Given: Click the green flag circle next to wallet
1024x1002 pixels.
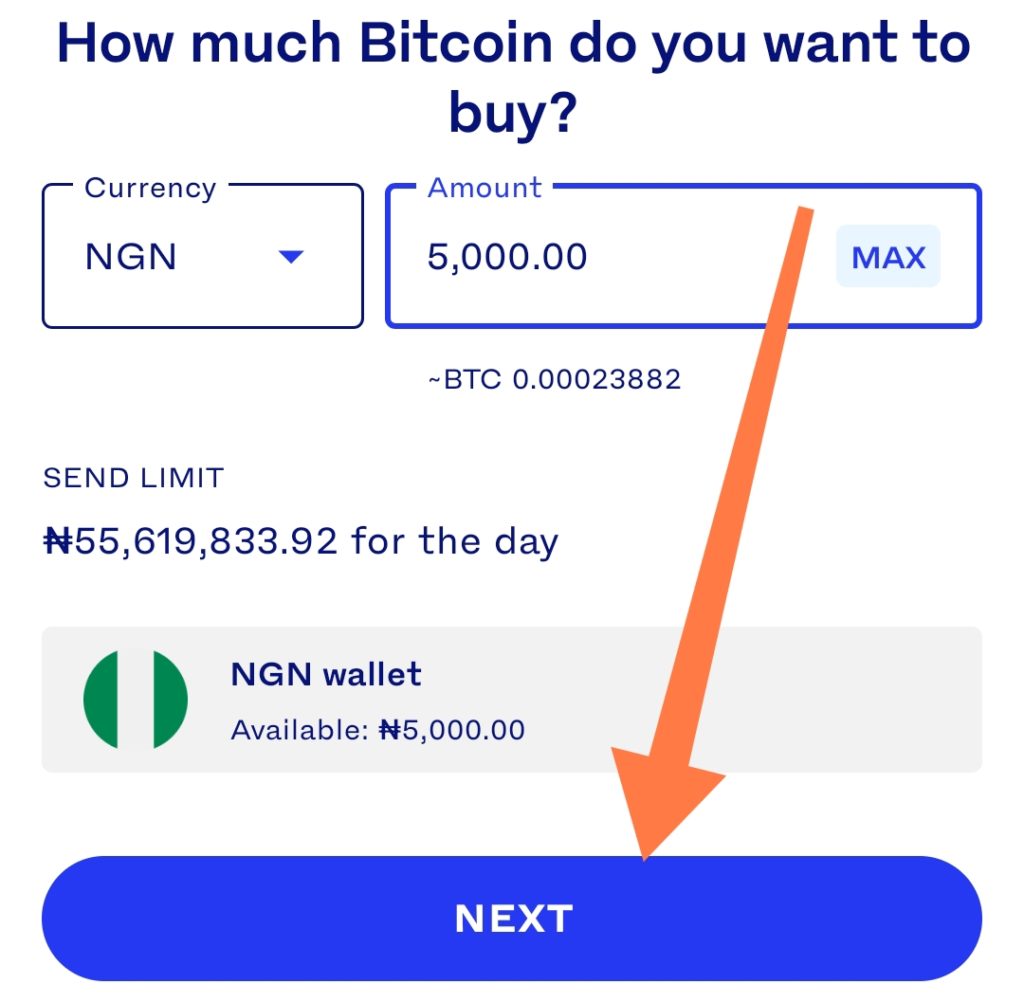Looking at the screenshot, I should (x=135, y=698).
